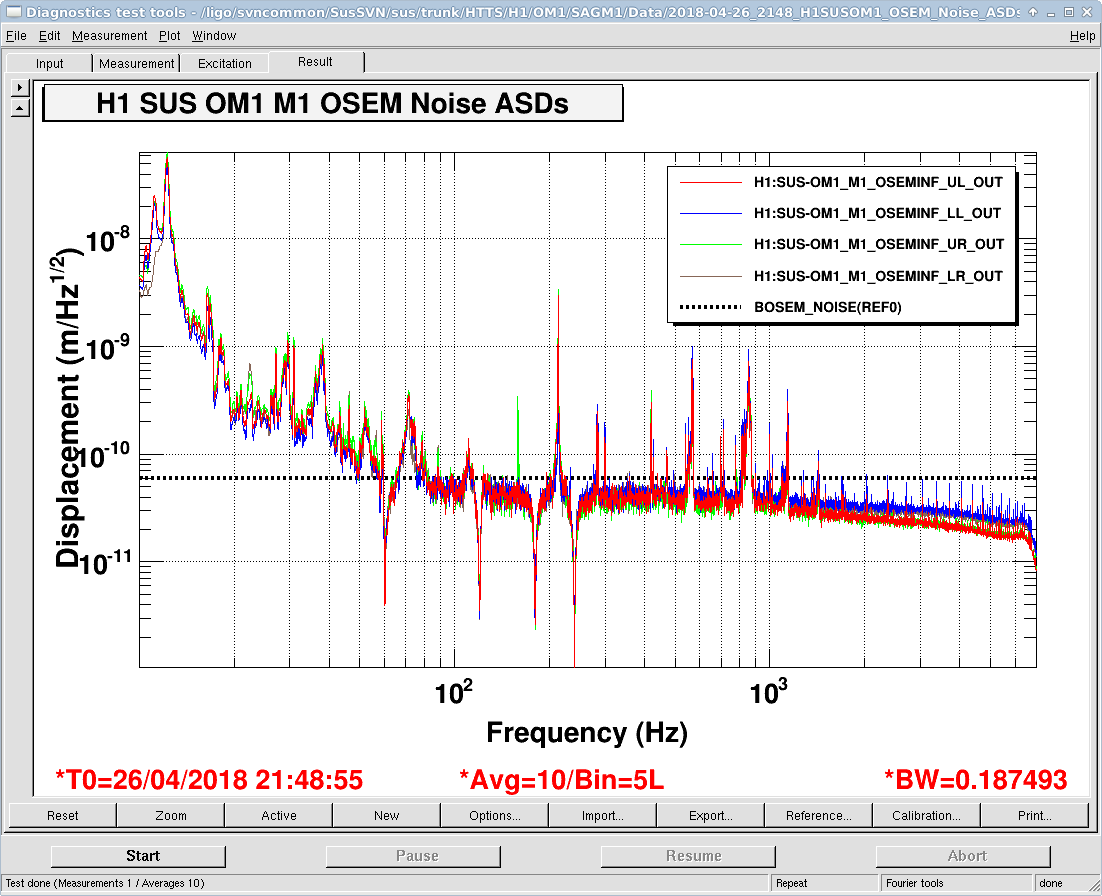Open the Plot menu
This screenshot has height=896, width=1102.
click(x=170, y=36)
